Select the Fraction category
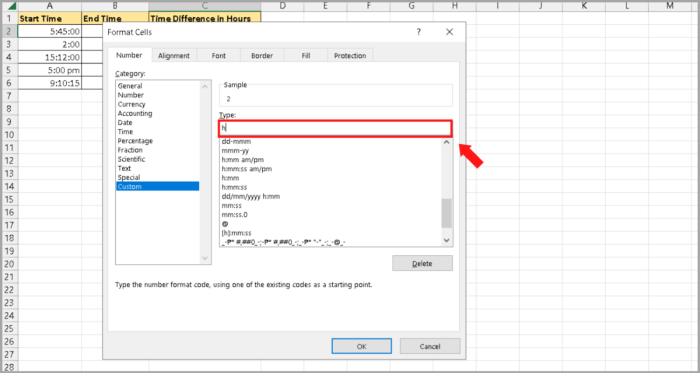This screenshot has width=700, height=373. tap(157, 150)
